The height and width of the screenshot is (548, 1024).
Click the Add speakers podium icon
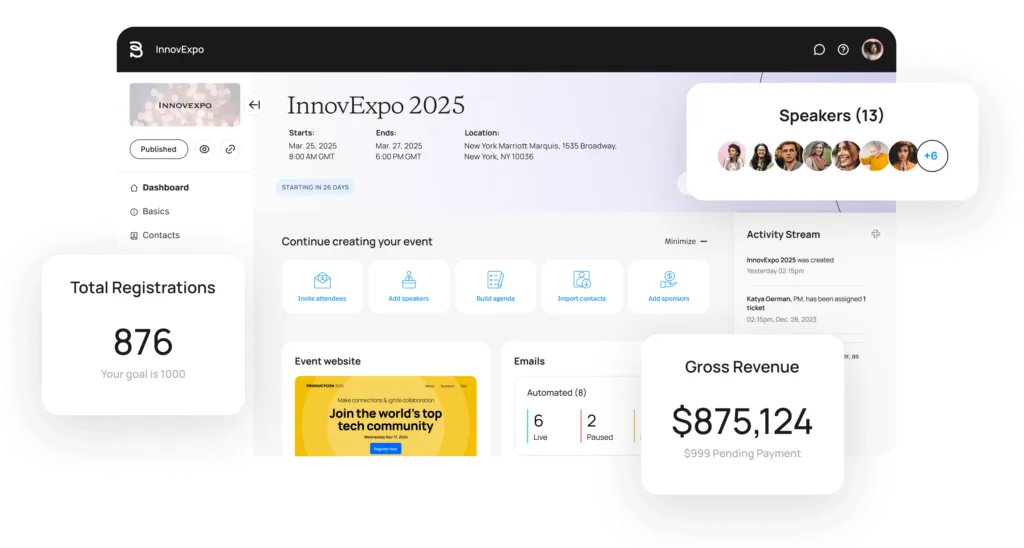click(408, 280)
